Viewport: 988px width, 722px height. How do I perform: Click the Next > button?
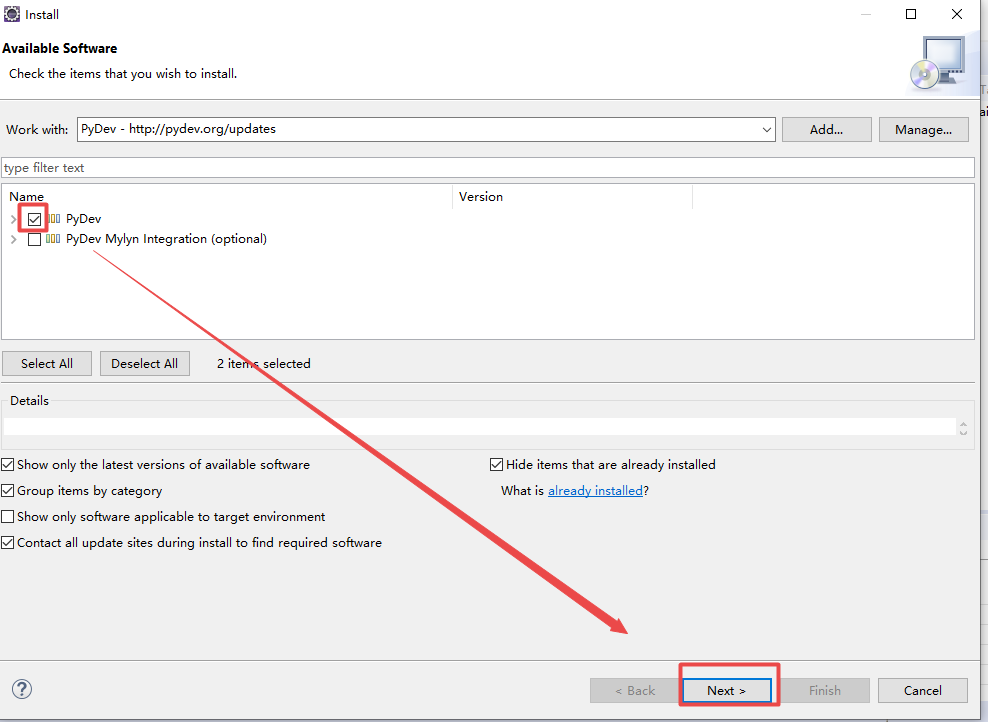coord(727,690)
